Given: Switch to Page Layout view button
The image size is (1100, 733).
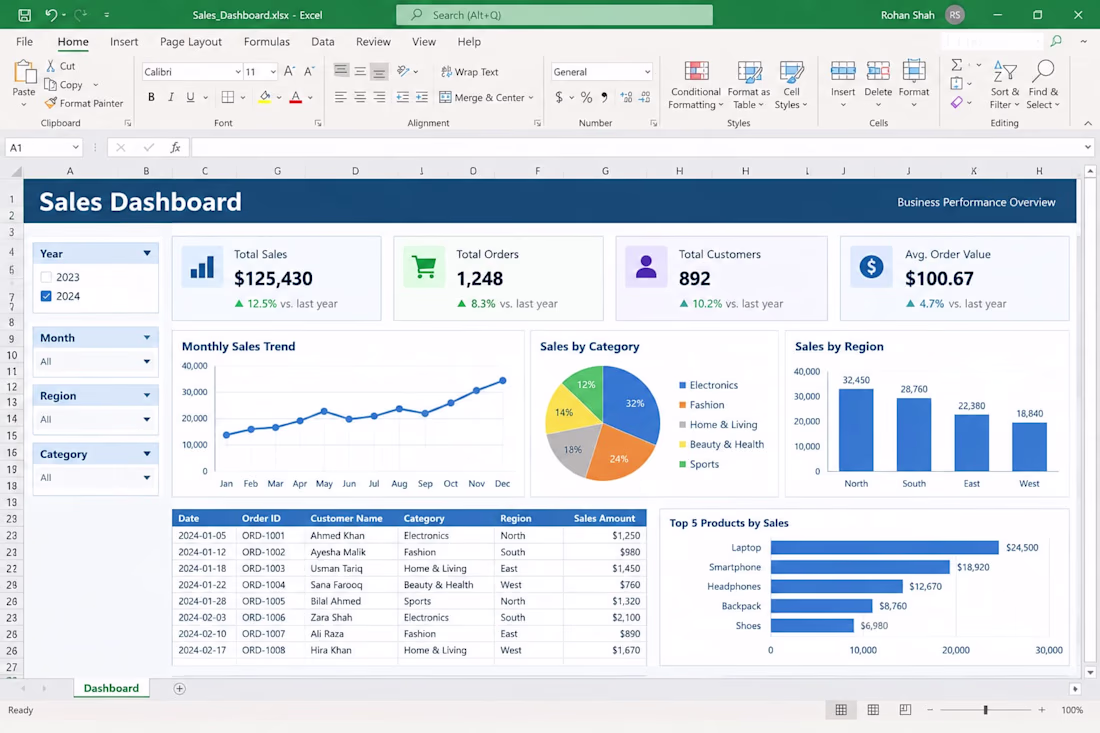Looking at the screenshot, I should click(873, 710).
